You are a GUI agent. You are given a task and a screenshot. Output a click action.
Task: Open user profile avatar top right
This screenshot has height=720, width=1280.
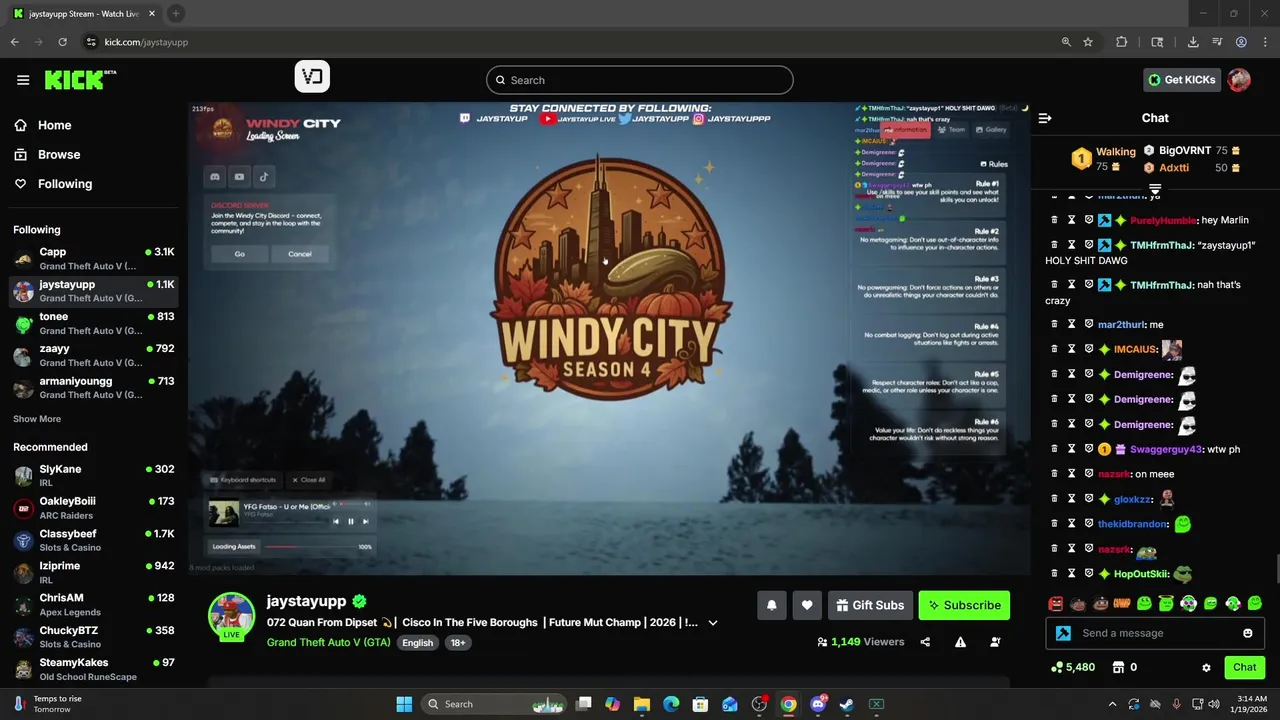(1239, 80)
